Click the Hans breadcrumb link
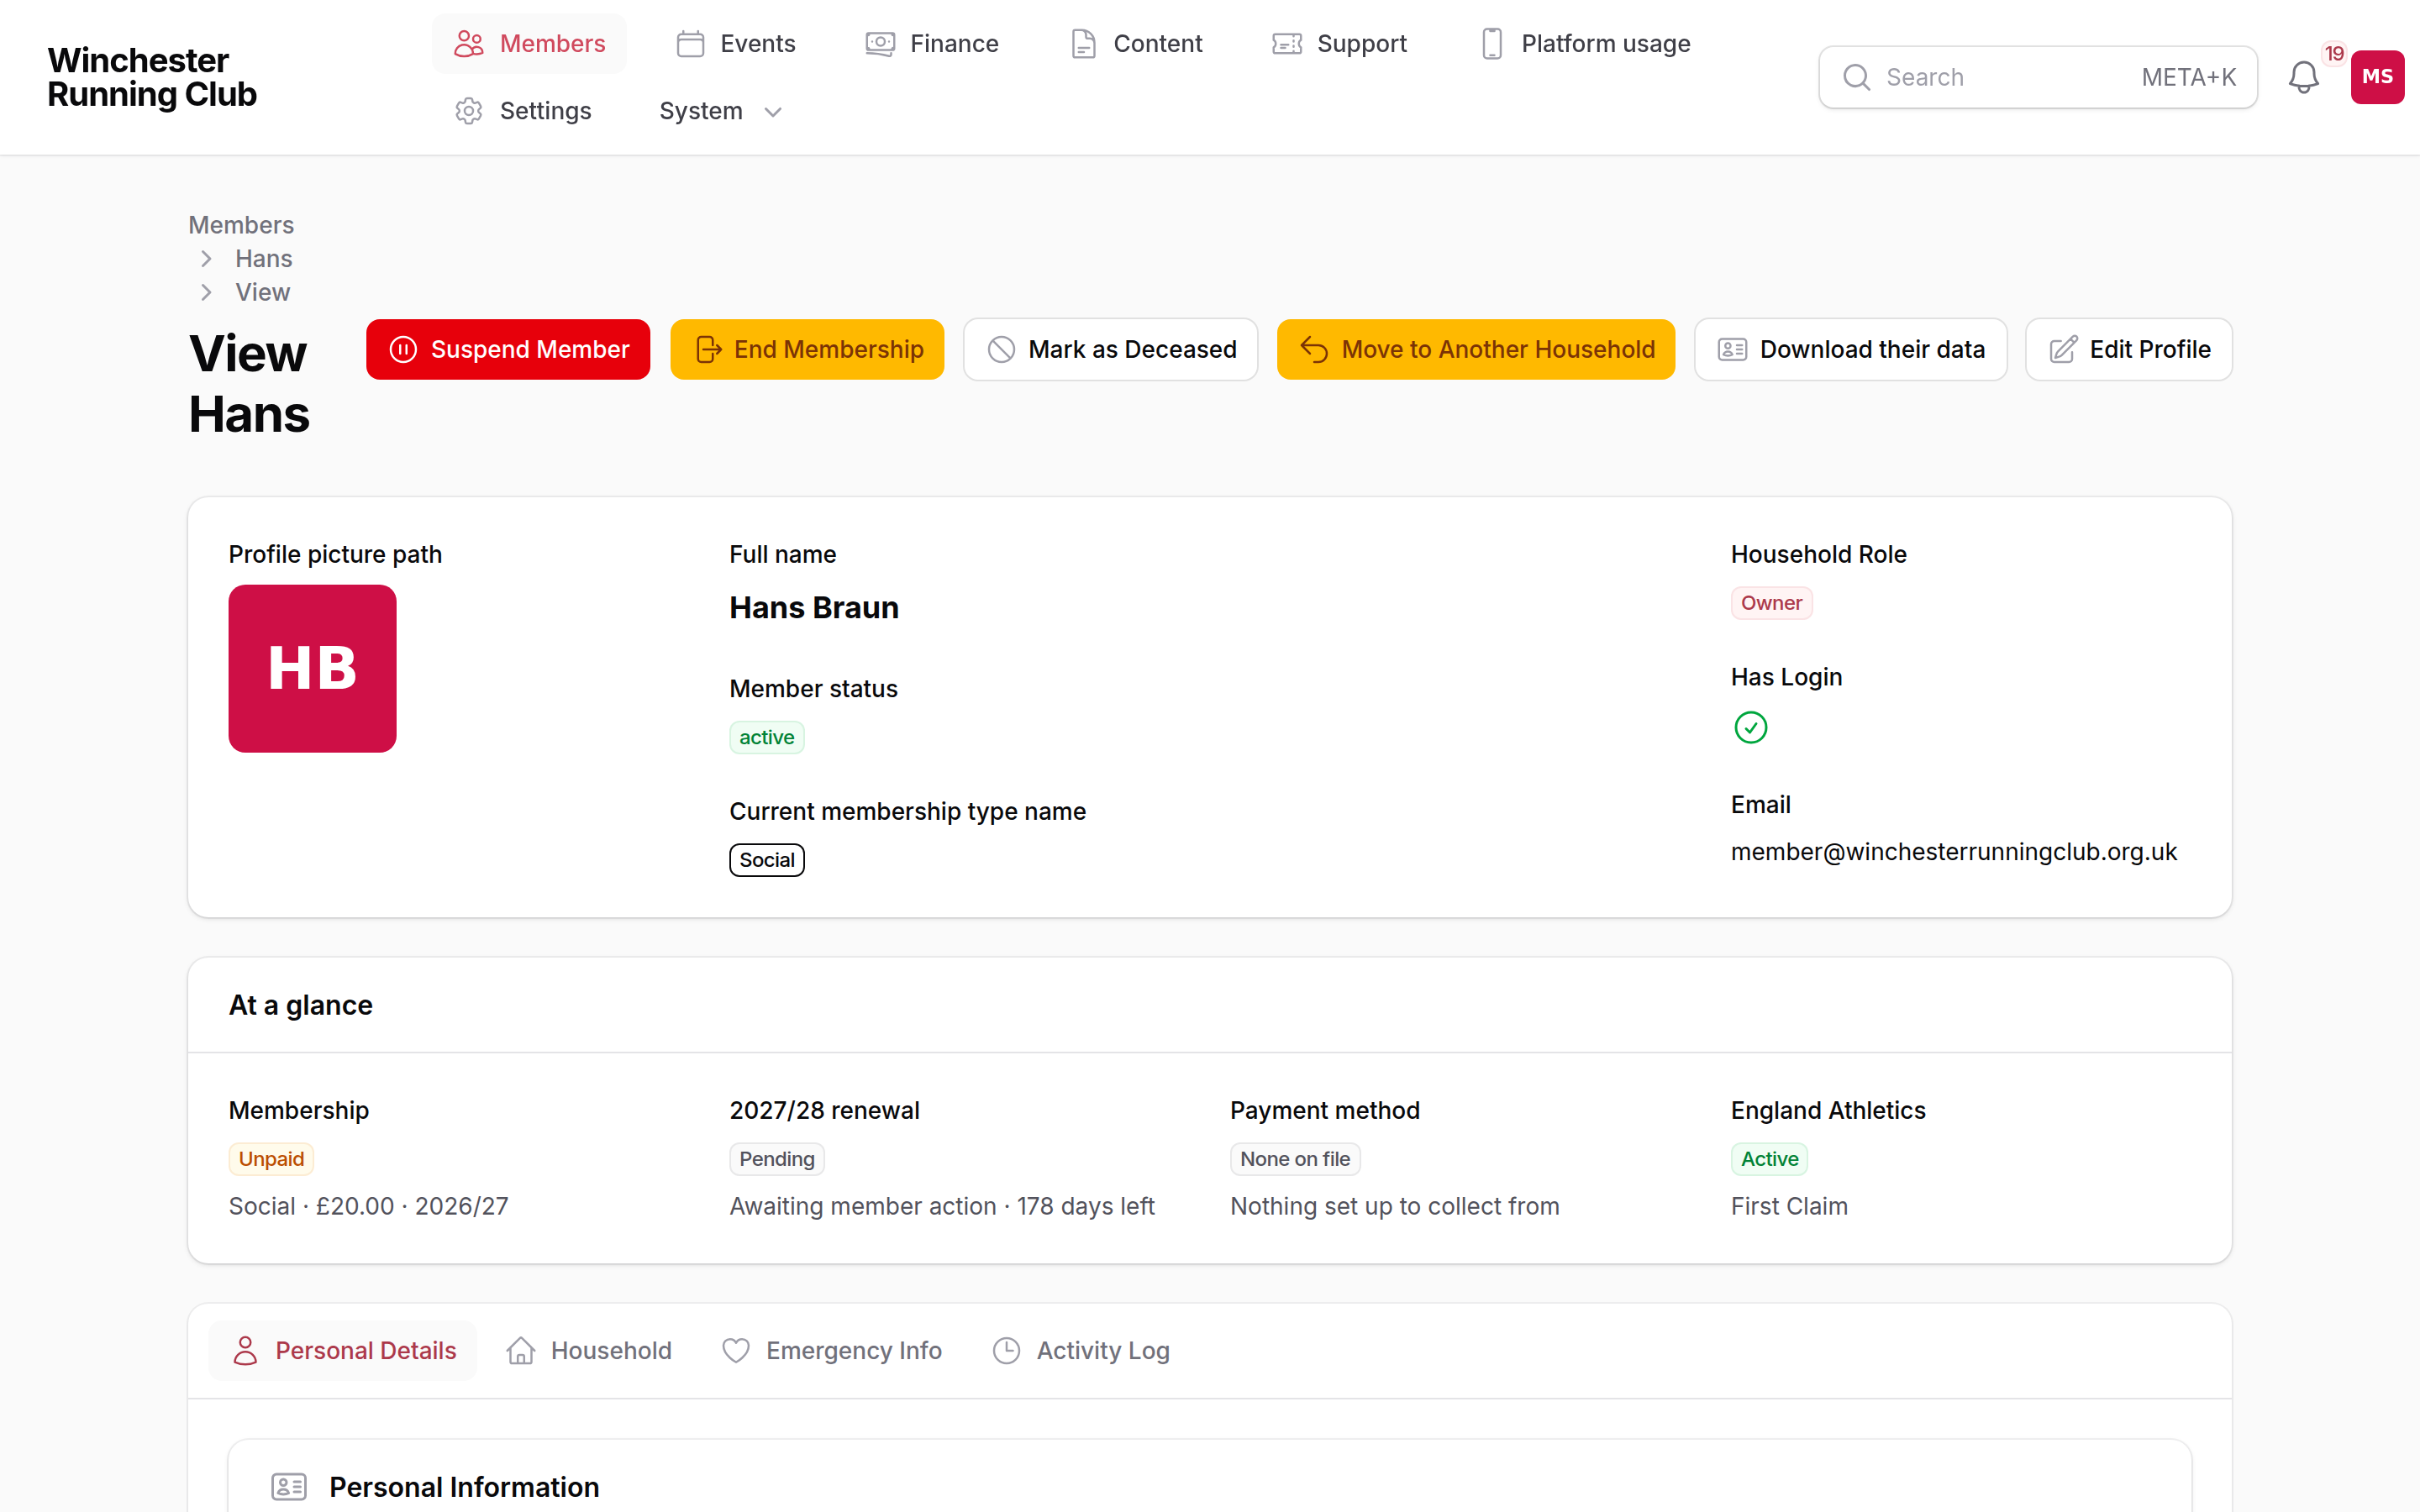 (x=264, y=259)
